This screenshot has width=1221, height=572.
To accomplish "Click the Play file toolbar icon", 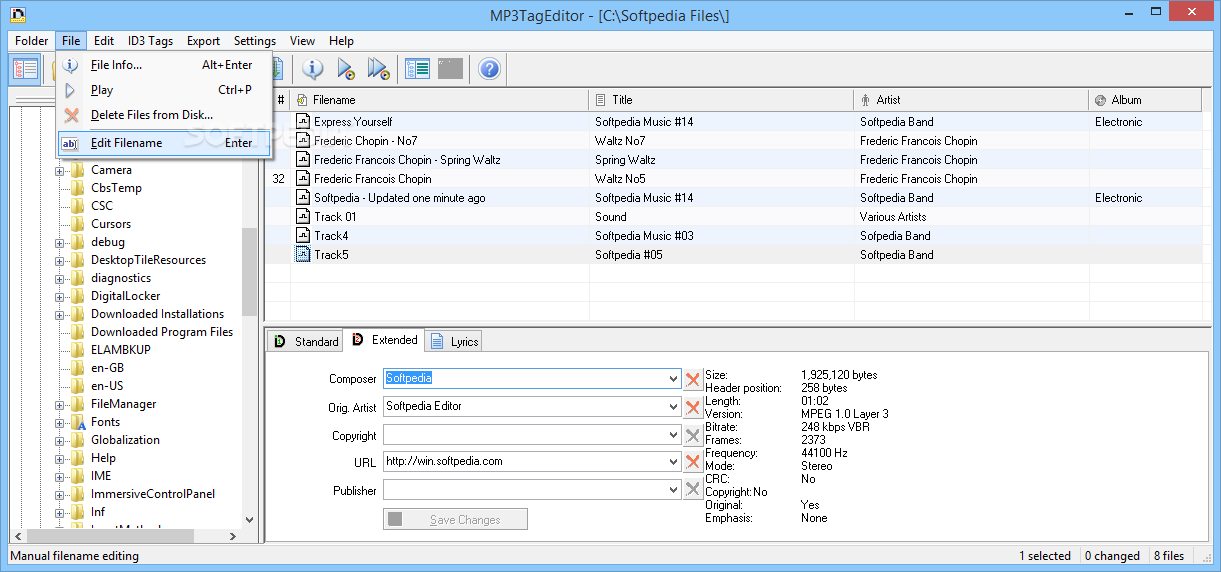I will coord(346,69).
